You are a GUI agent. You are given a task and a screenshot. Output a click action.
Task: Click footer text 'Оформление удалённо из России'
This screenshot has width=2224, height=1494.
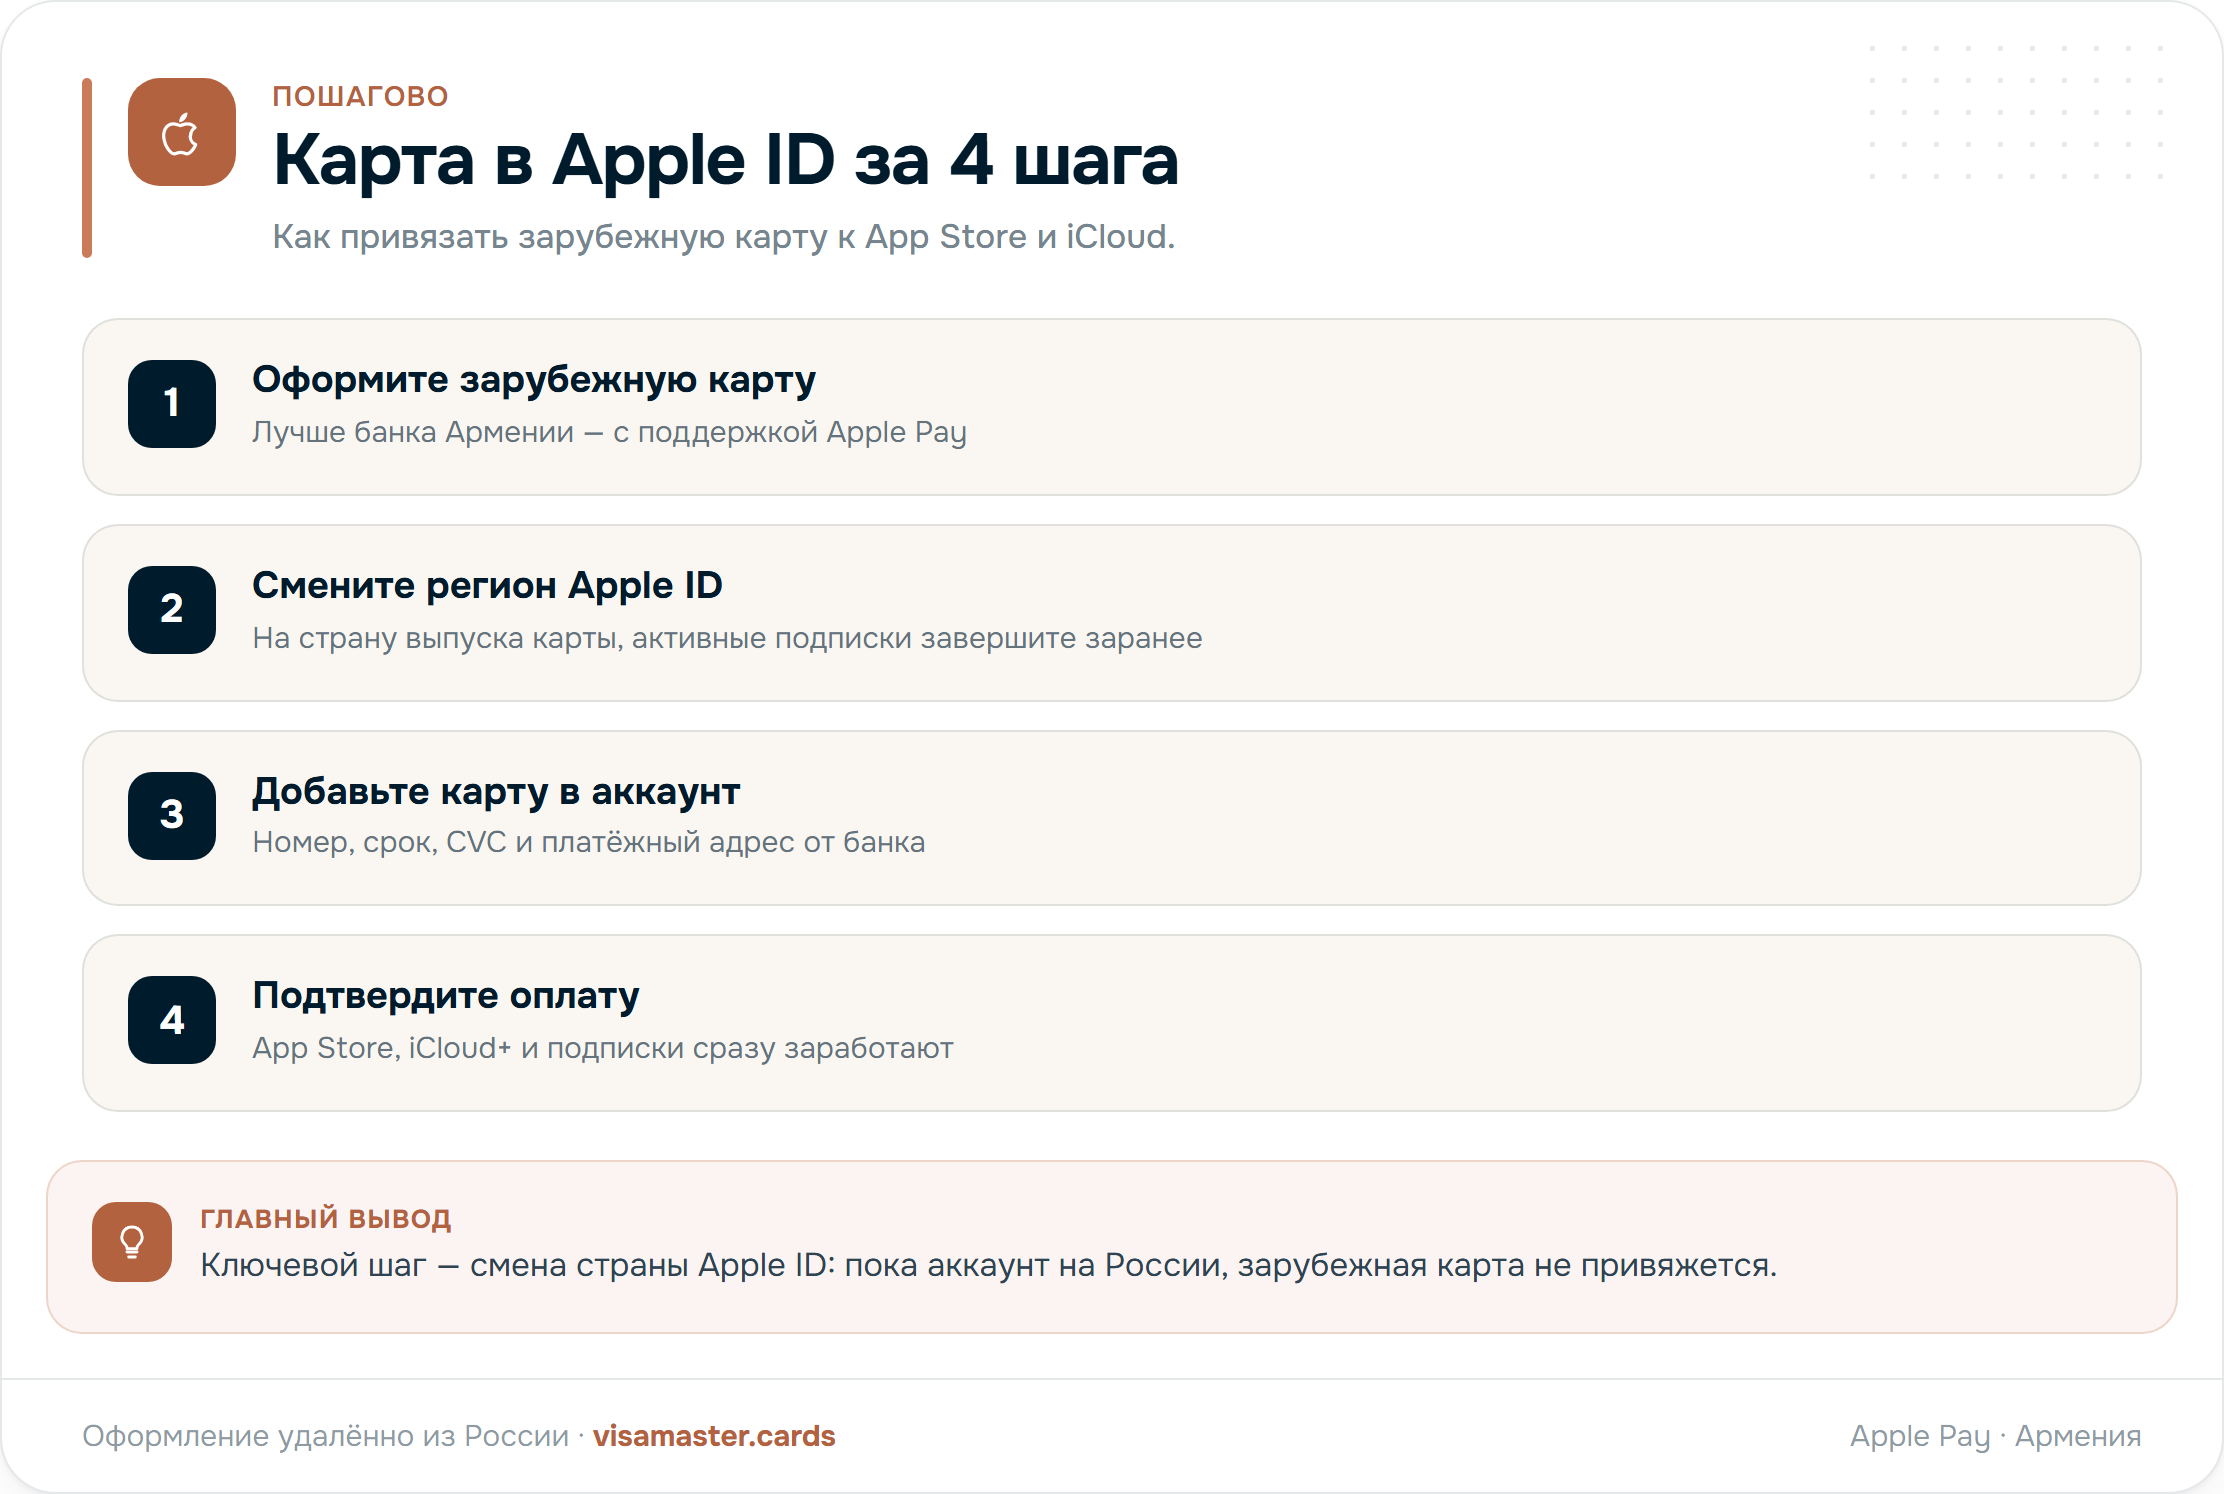coord(325,1436)
